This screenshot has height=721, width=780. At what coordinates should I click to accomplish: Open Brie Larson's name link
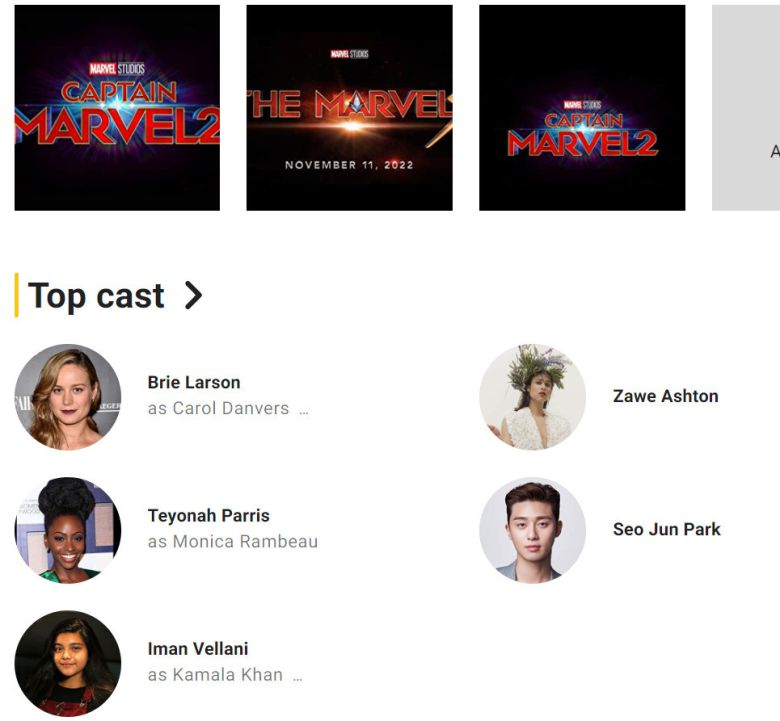point(194,382)
